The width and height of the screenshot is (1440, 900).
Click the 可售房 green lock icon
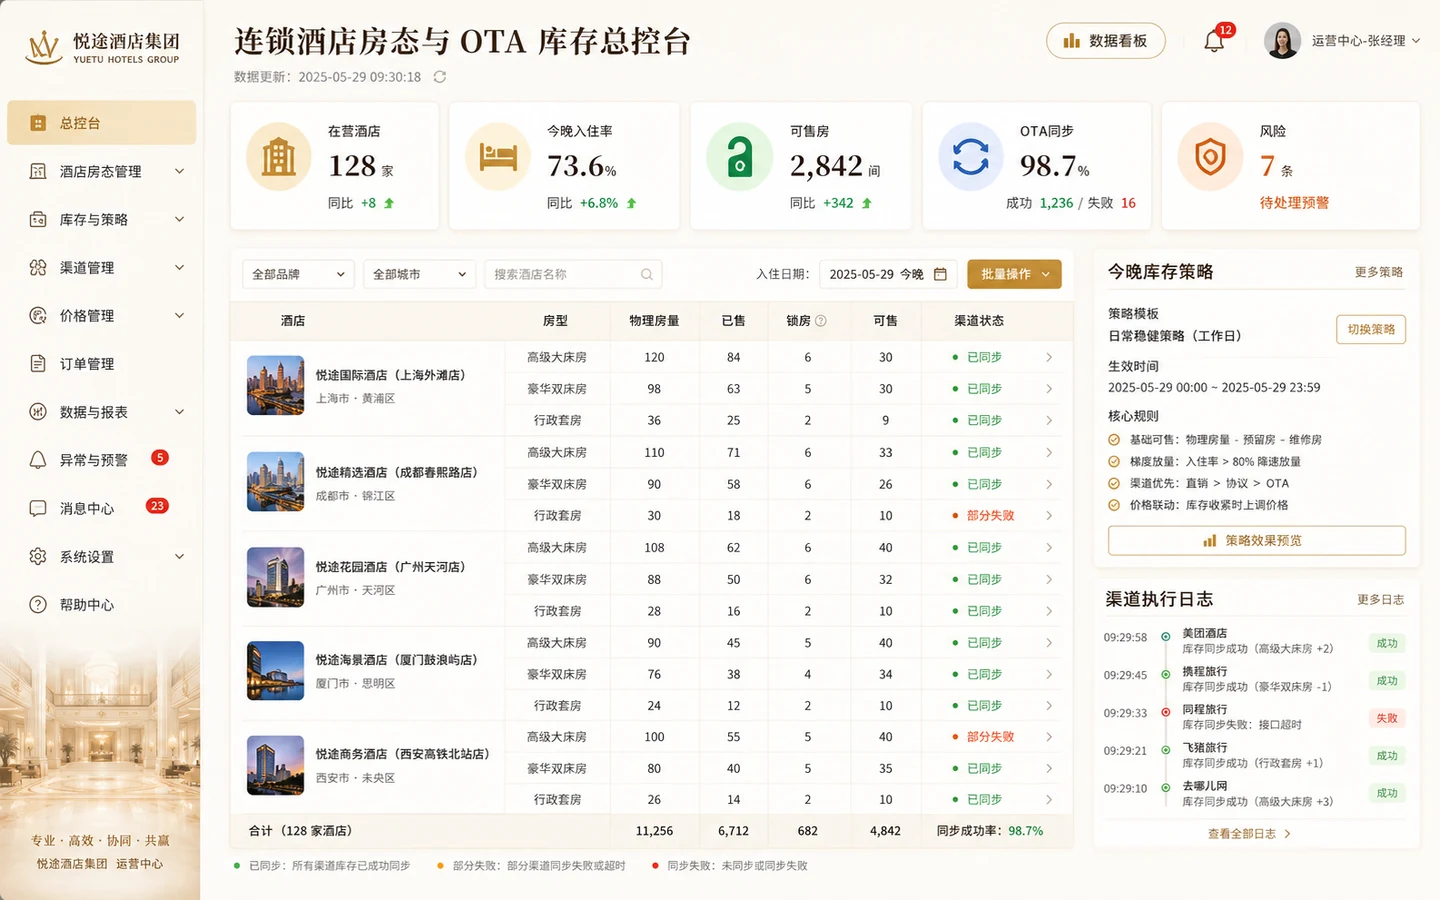click(x=739, y=157)
